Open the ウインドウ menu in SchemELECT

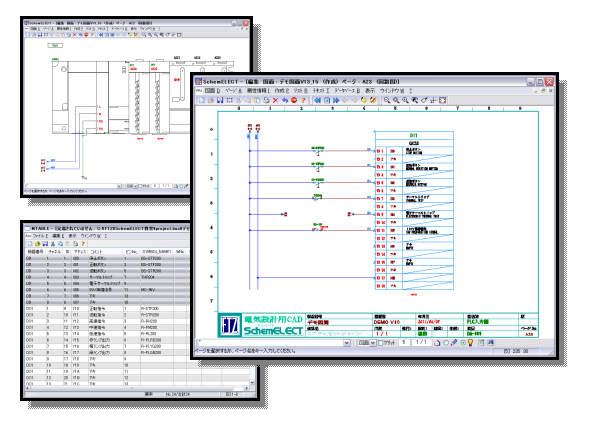[392, 91]
